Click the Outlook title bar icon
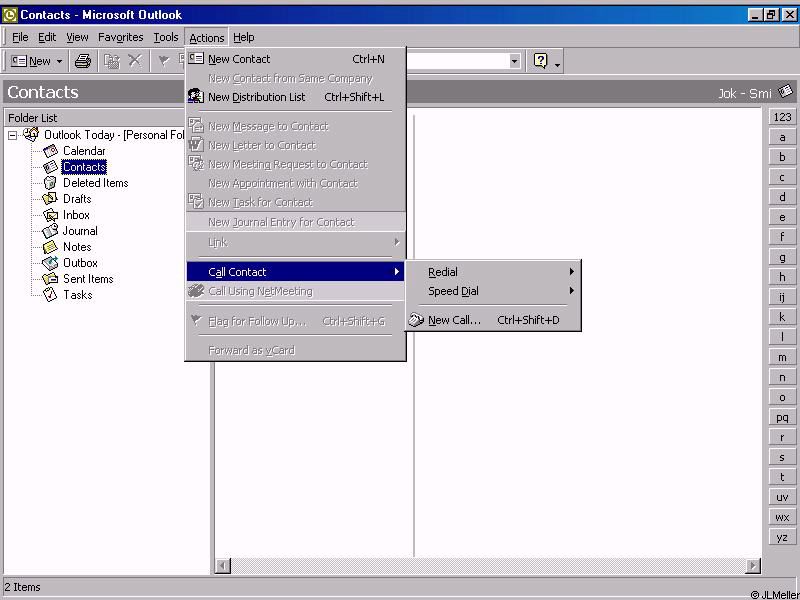 tap(10, 15)
